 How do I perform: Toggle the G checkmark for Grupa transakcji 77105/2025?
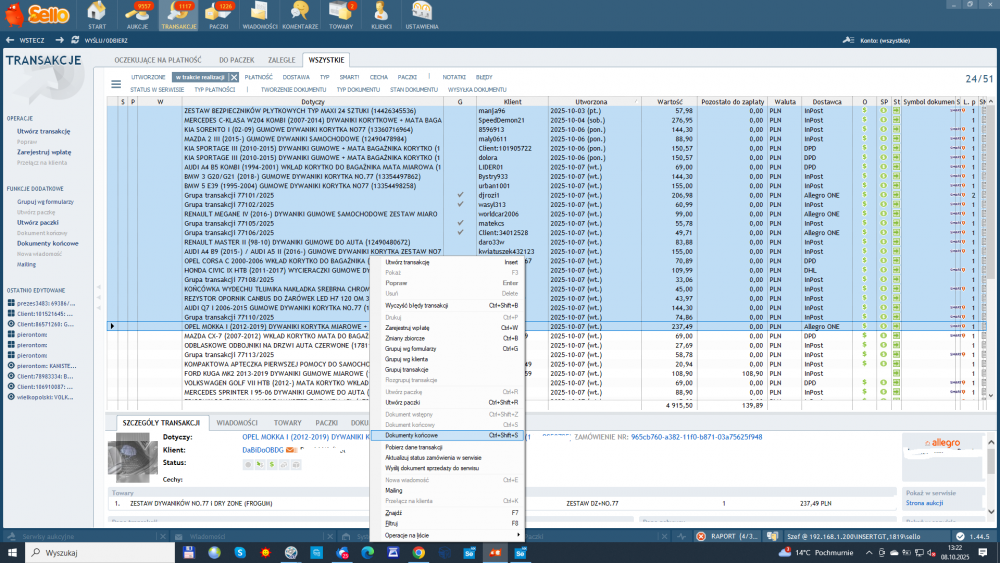click(460, 223)
